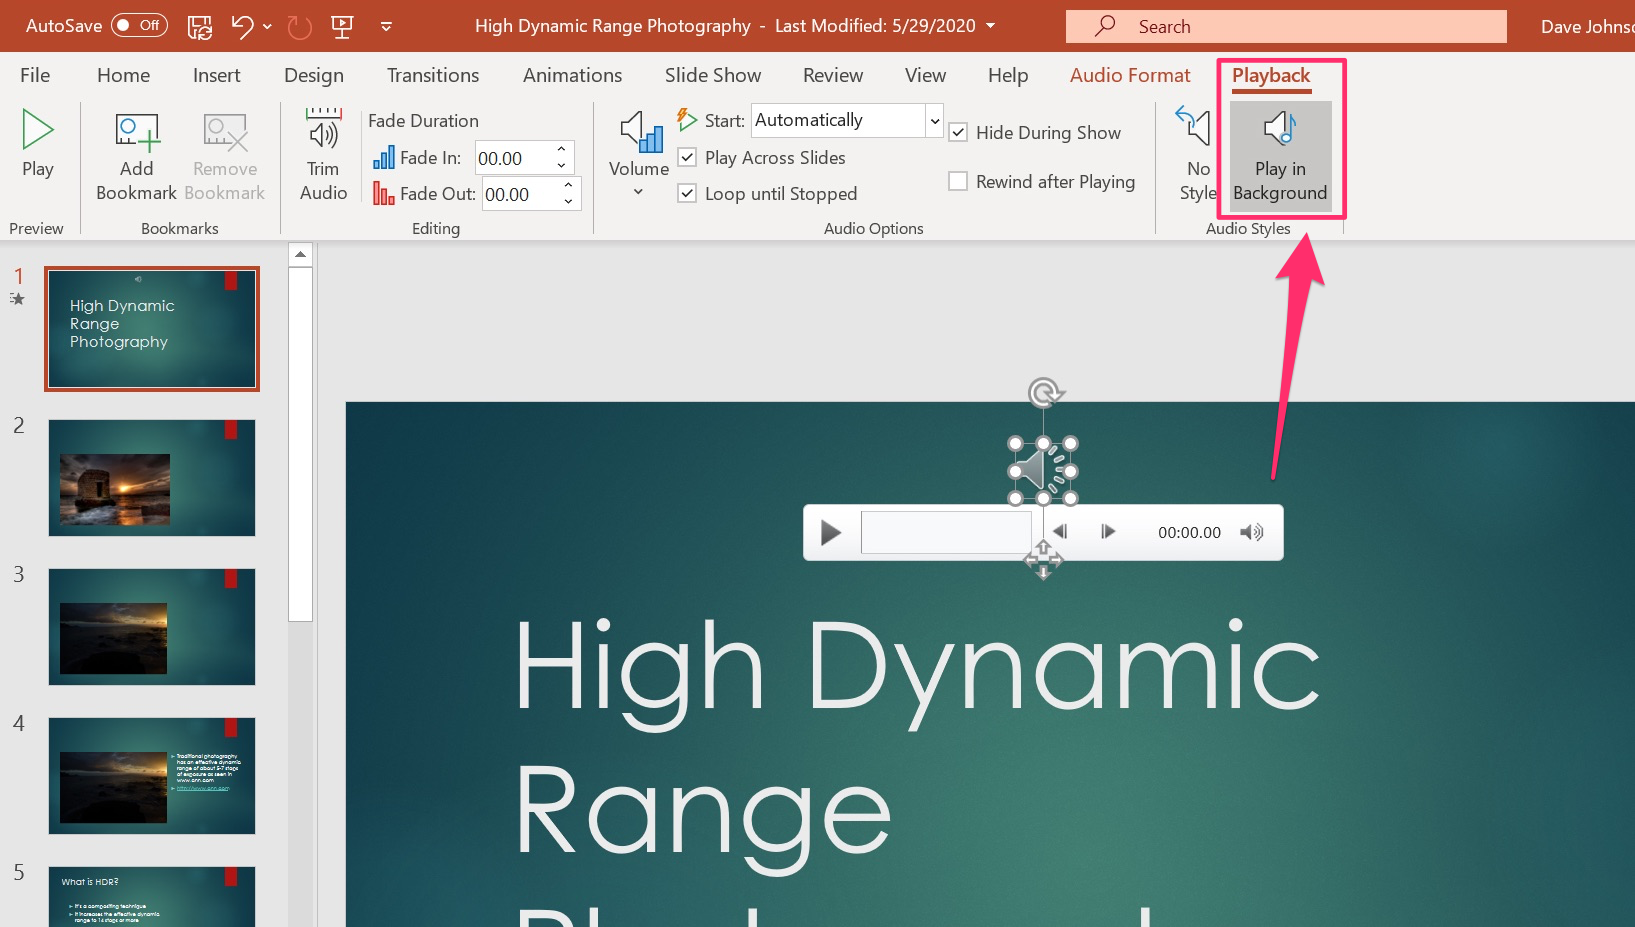Open the Design tab

313,75
